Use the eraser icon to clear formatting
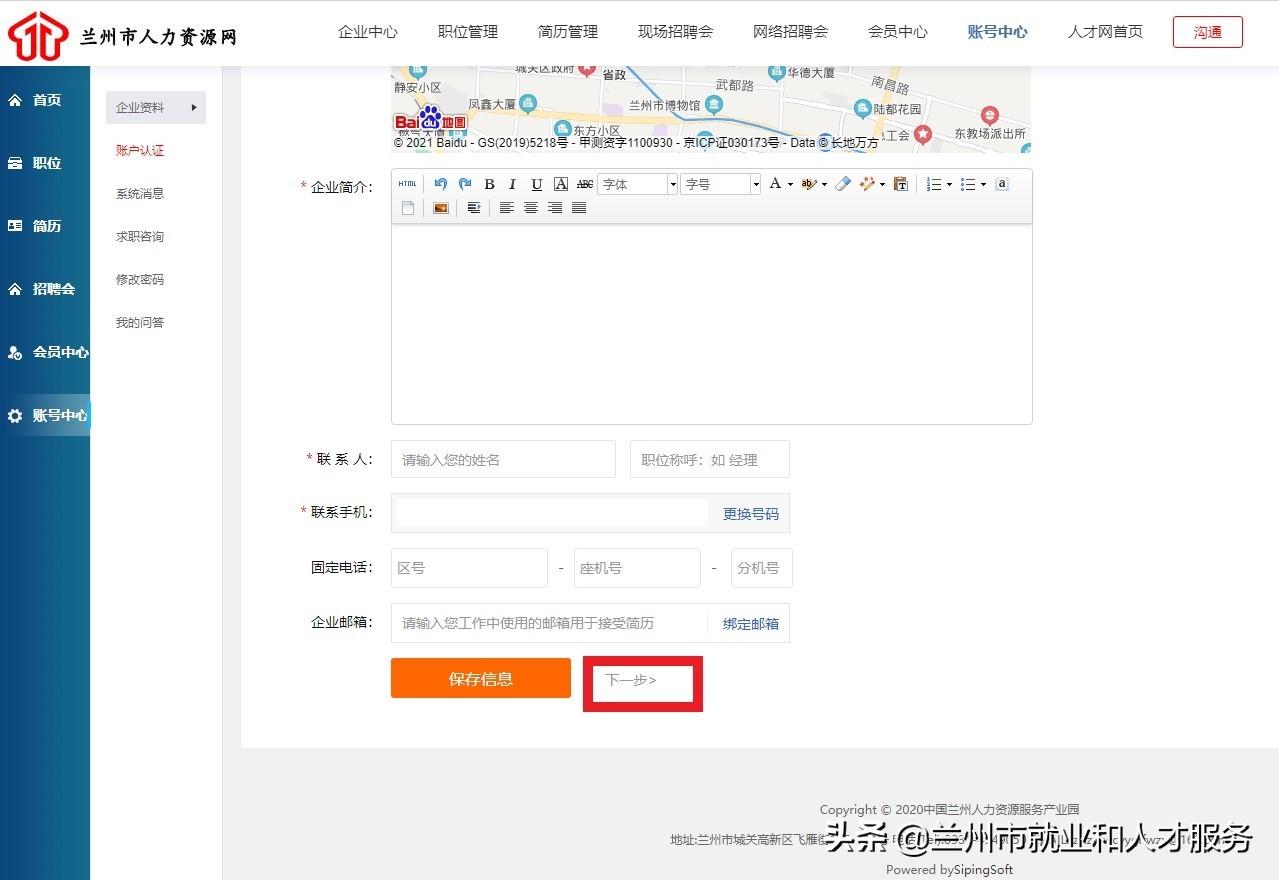 coord(841,184)
